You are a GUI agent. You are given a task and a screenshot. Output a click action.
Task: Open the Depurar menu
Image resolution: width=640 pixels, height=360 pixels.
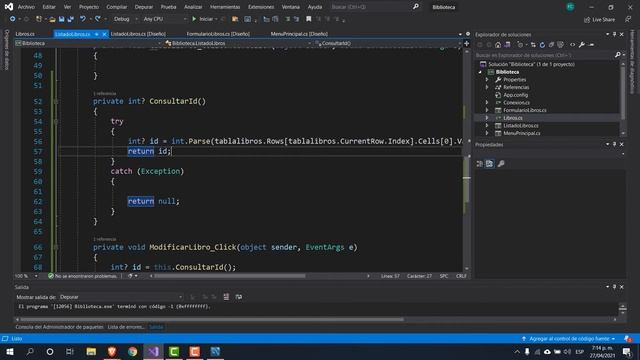click(x=144, y=7)
